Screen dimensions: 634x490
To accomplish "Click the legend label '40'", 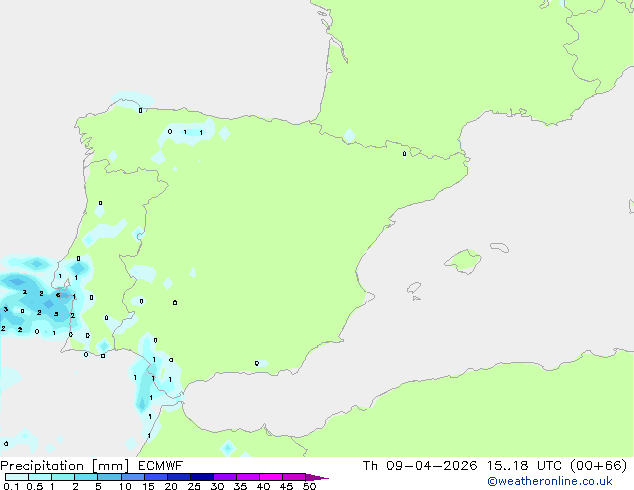I will [x=263, y=486].
